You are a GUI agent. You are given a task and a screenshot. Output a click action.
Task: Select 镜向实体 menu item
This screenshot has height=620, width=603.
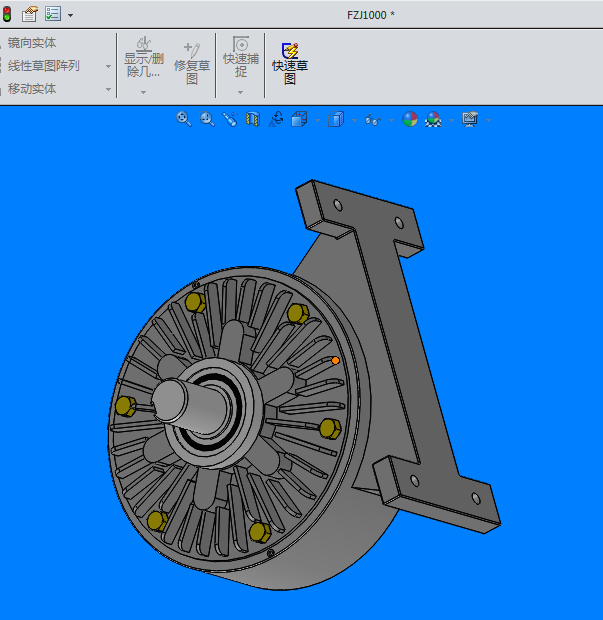tap(32, 43)
